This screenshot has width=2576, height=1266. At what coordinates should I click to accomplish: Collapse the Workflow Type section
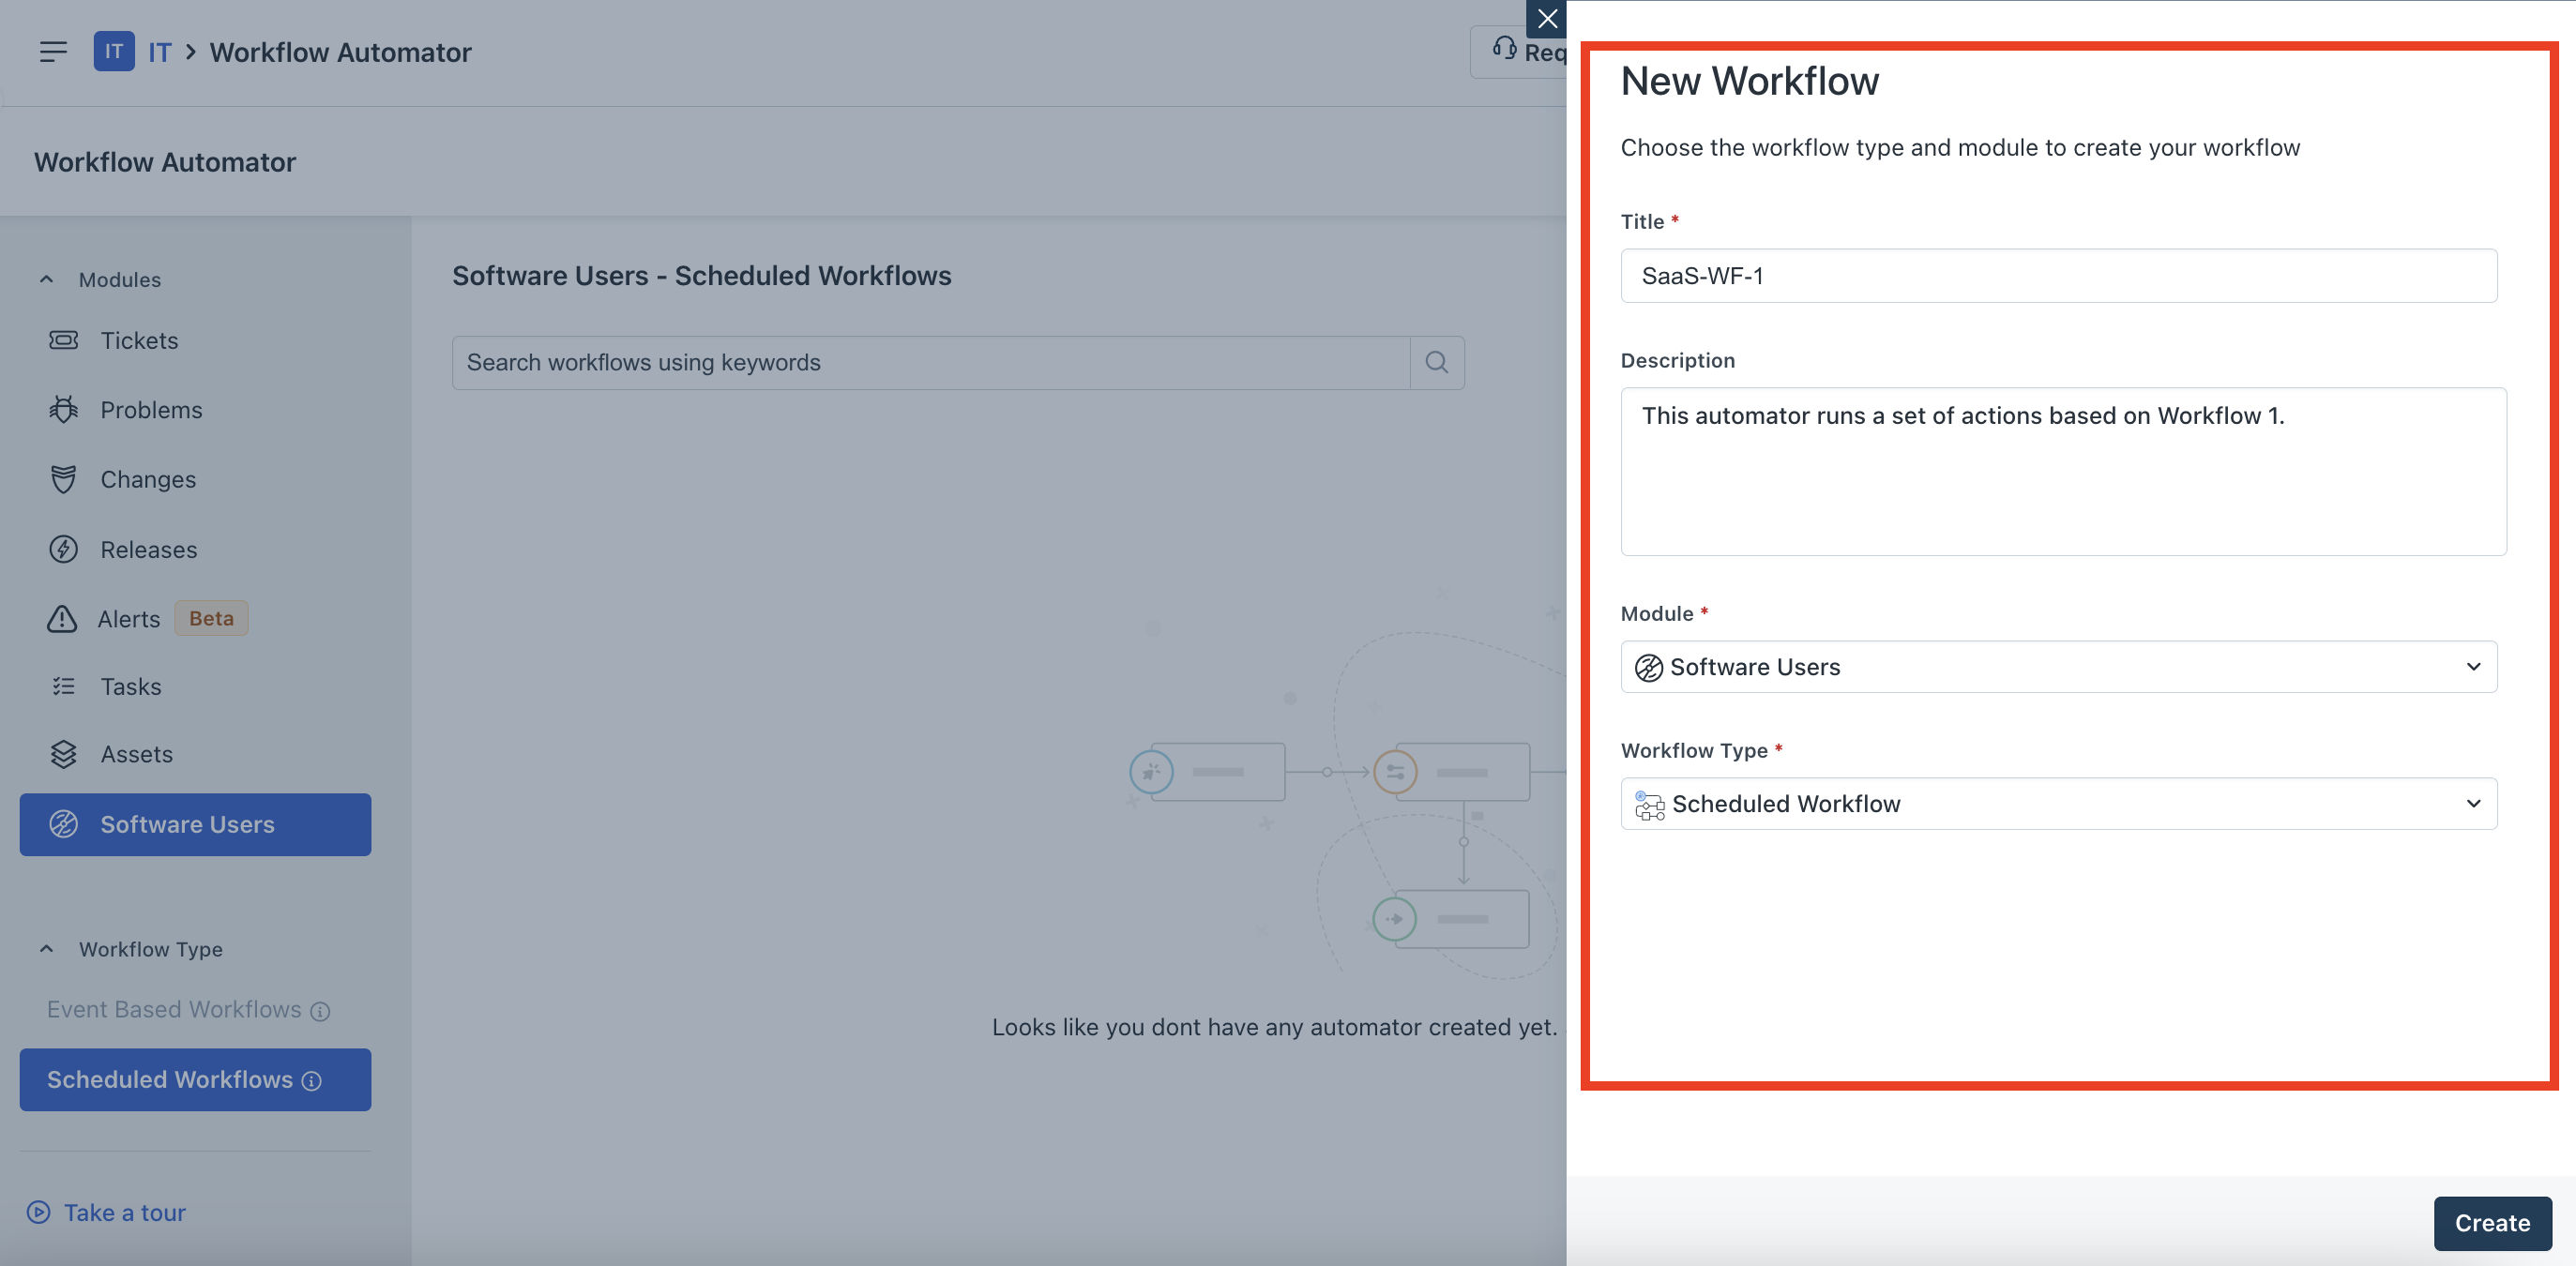(46, 948)
